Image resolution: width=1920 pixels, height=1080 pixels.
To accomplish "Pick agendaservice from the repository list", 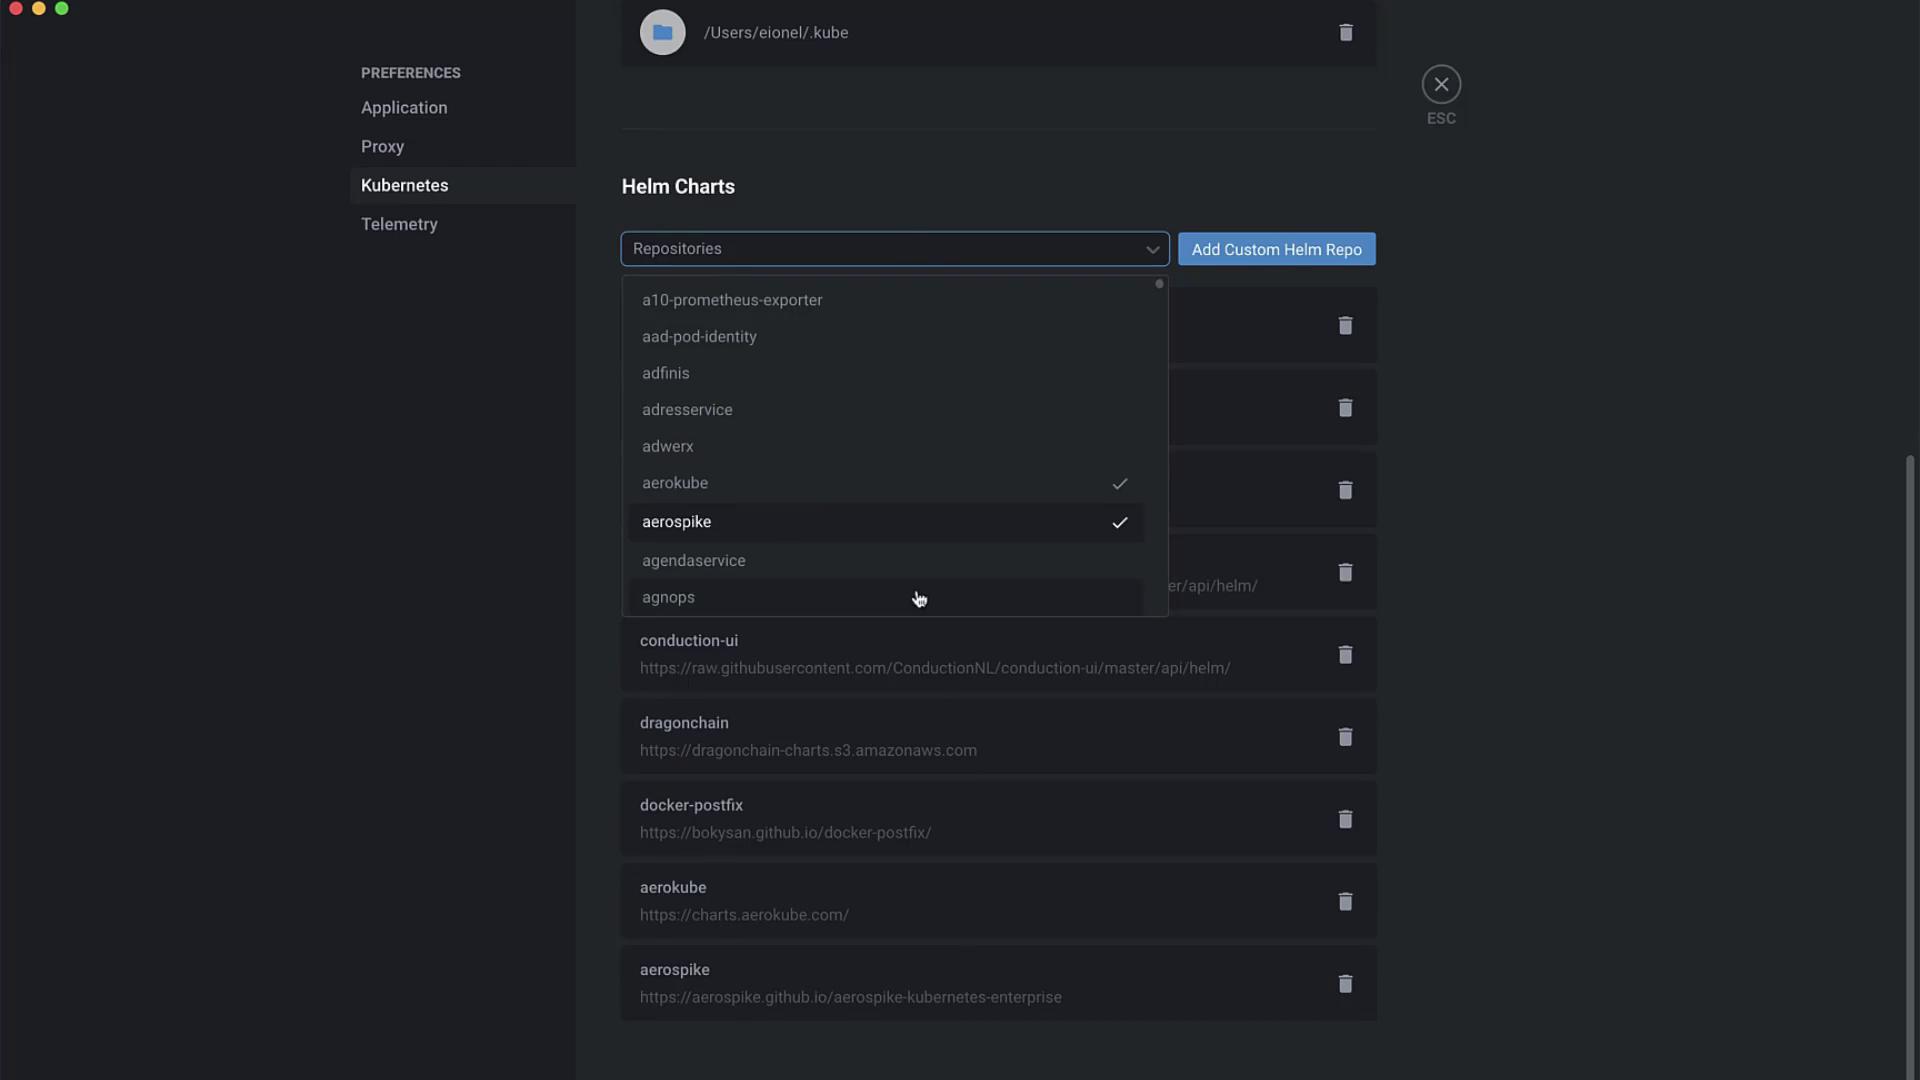I will pos(694,561).
